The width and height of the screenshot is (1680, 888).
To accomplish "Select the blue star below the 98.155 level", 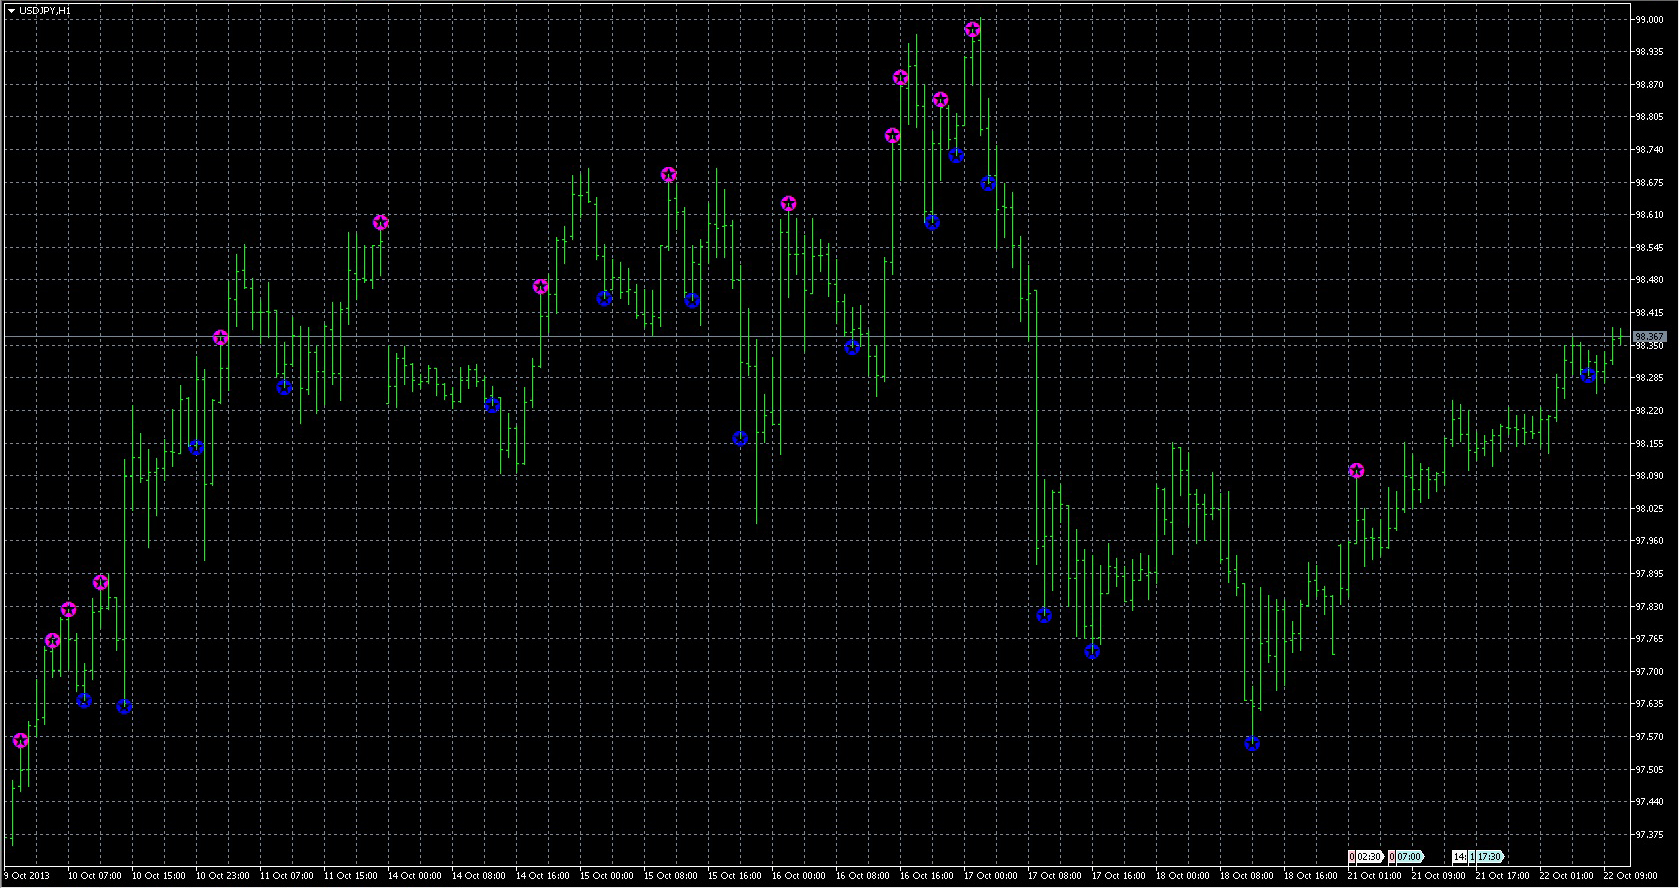I will 740,439.
